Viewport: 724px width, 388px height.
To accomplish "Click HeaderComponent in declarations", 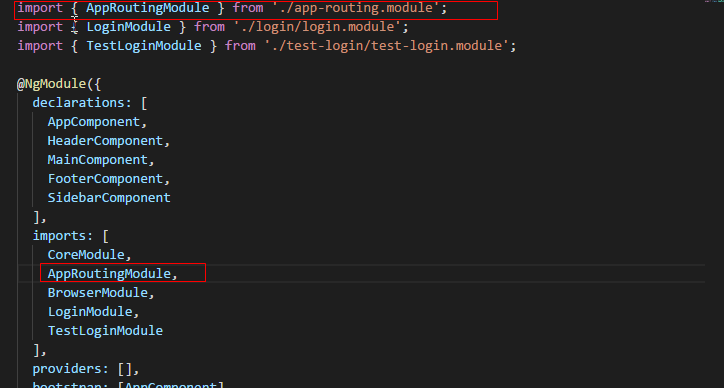I will 105,141.
